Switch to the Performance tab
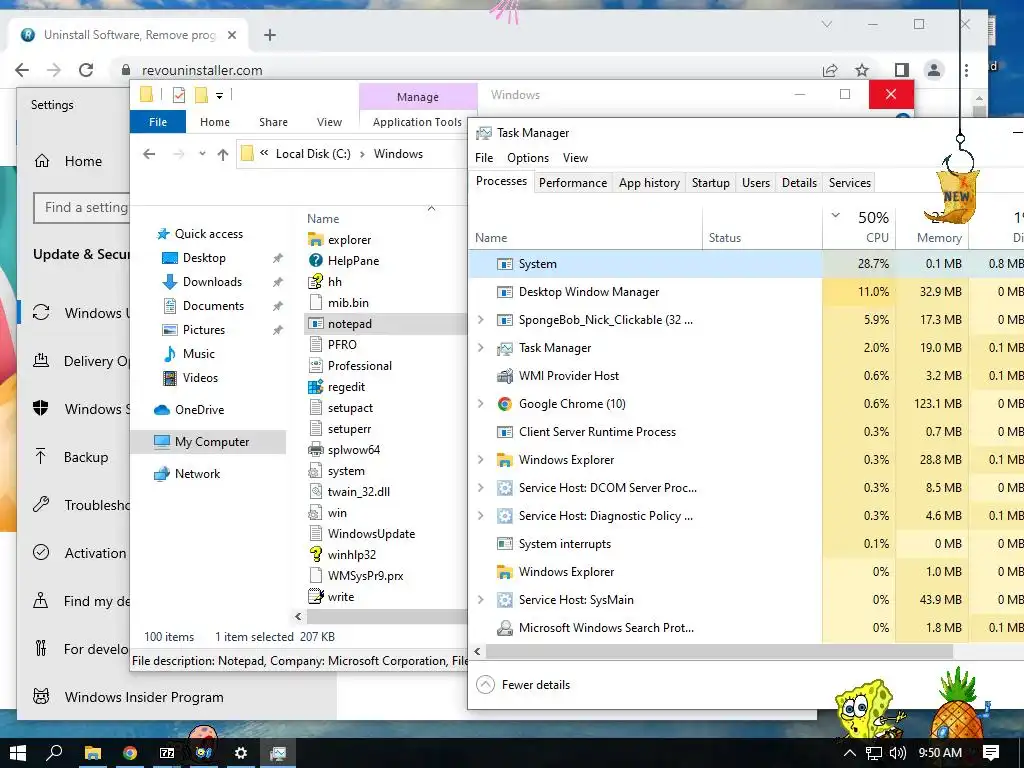The image size is (1024, 768). click(x=573, y=183)
